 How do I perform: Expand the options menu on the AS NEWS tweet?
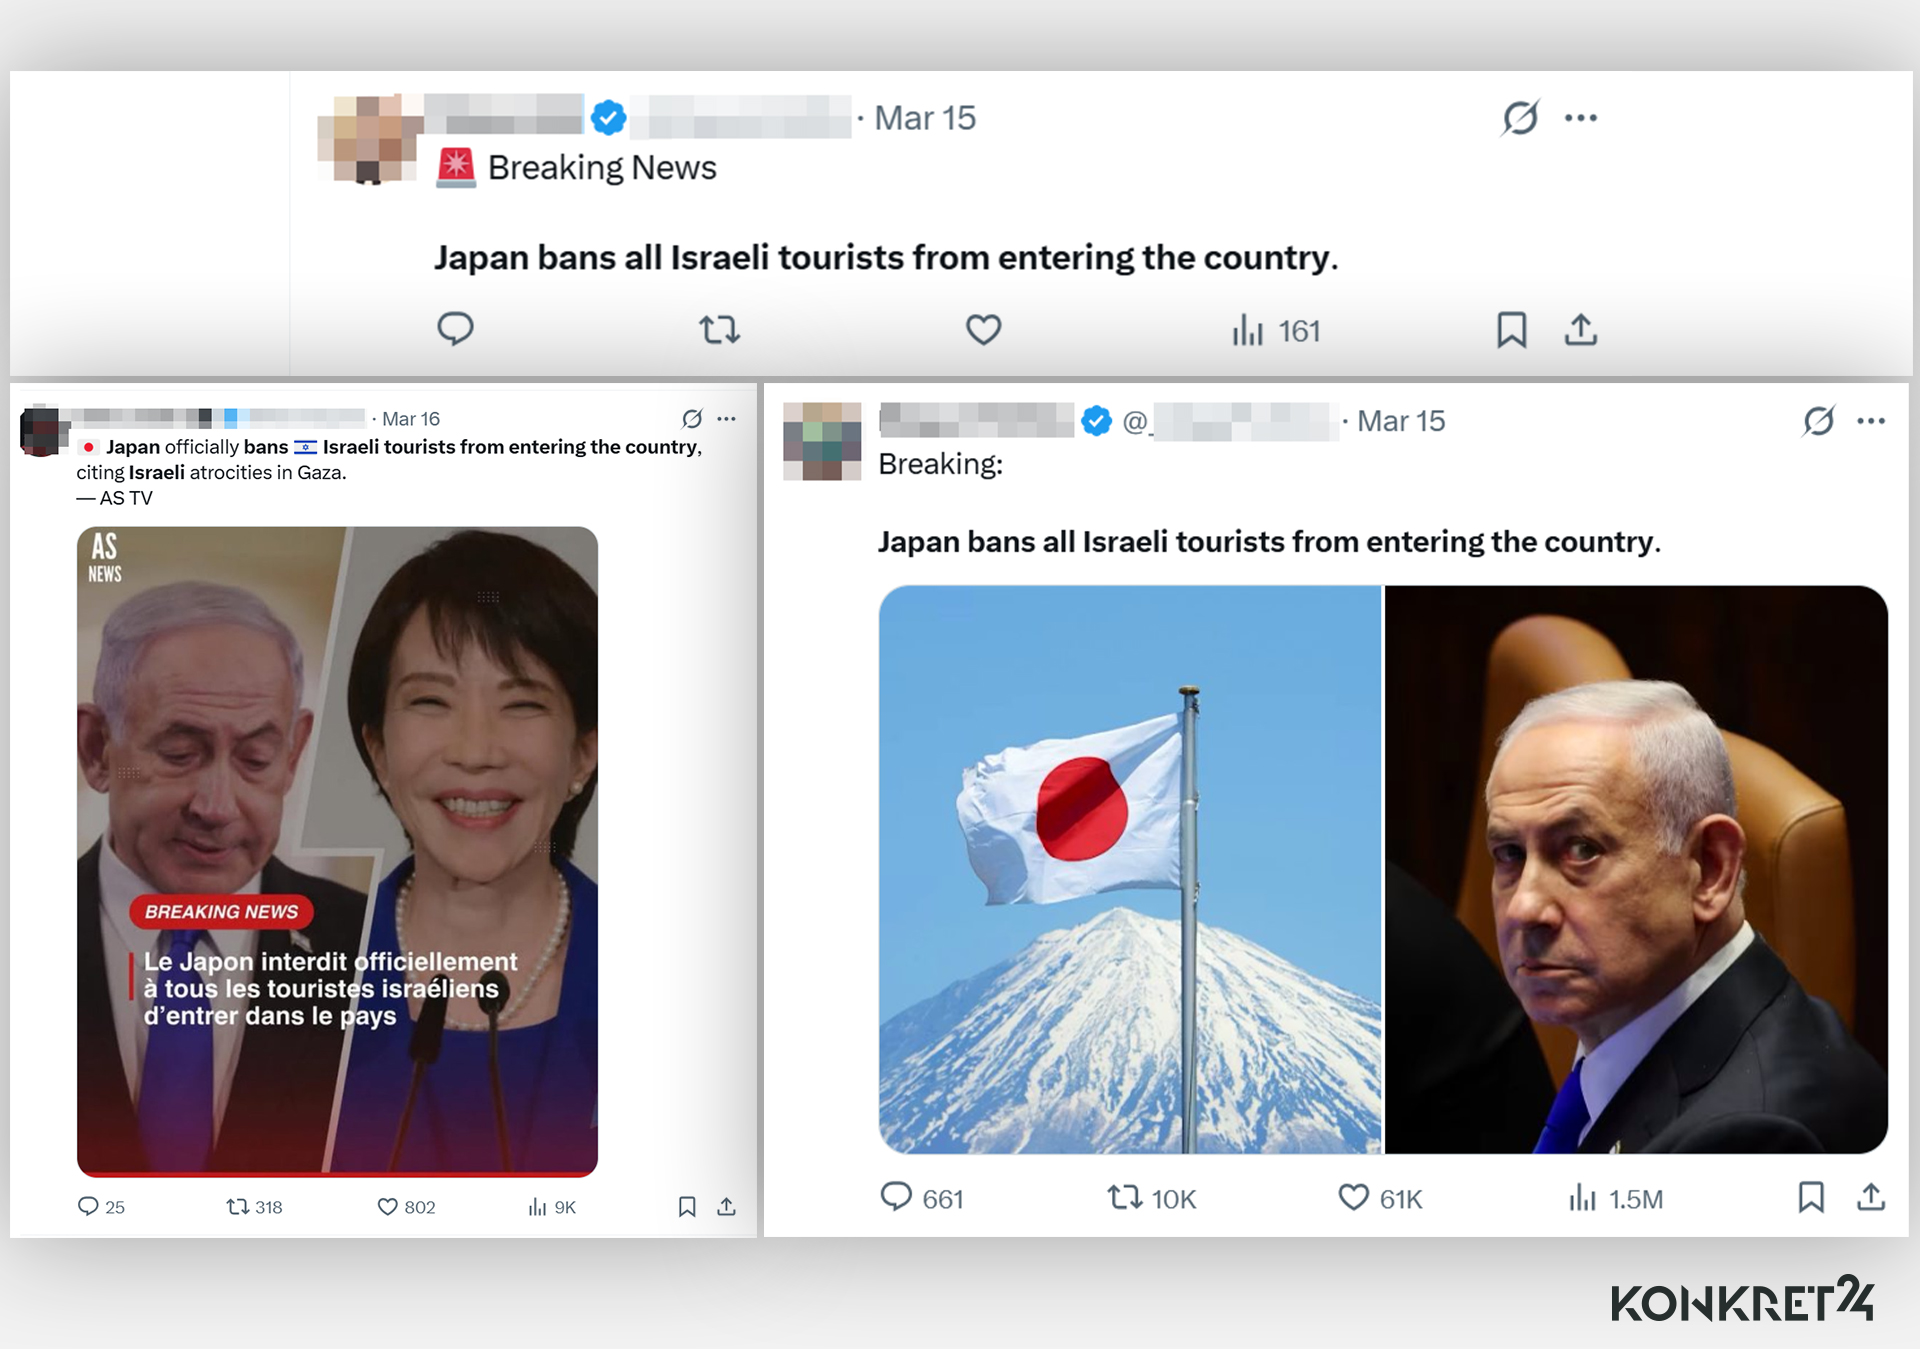point(727,418)
